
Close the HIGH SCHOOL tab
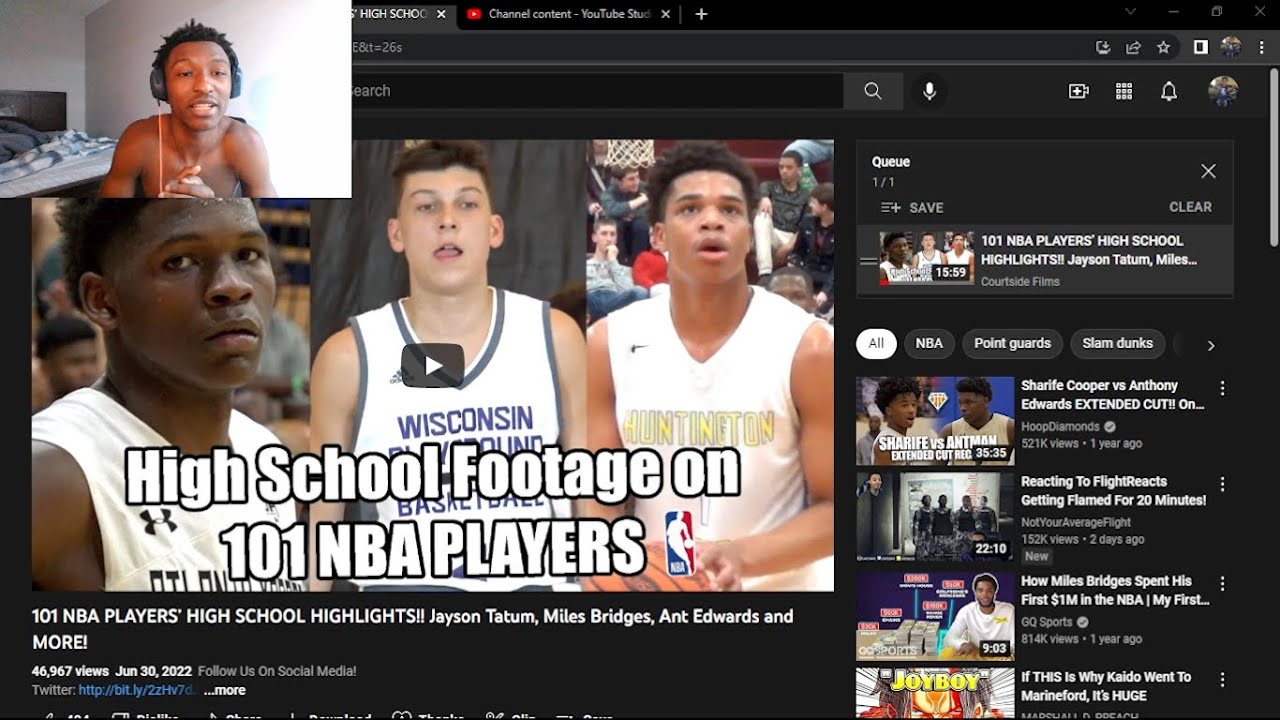click(x=441, y=14)
